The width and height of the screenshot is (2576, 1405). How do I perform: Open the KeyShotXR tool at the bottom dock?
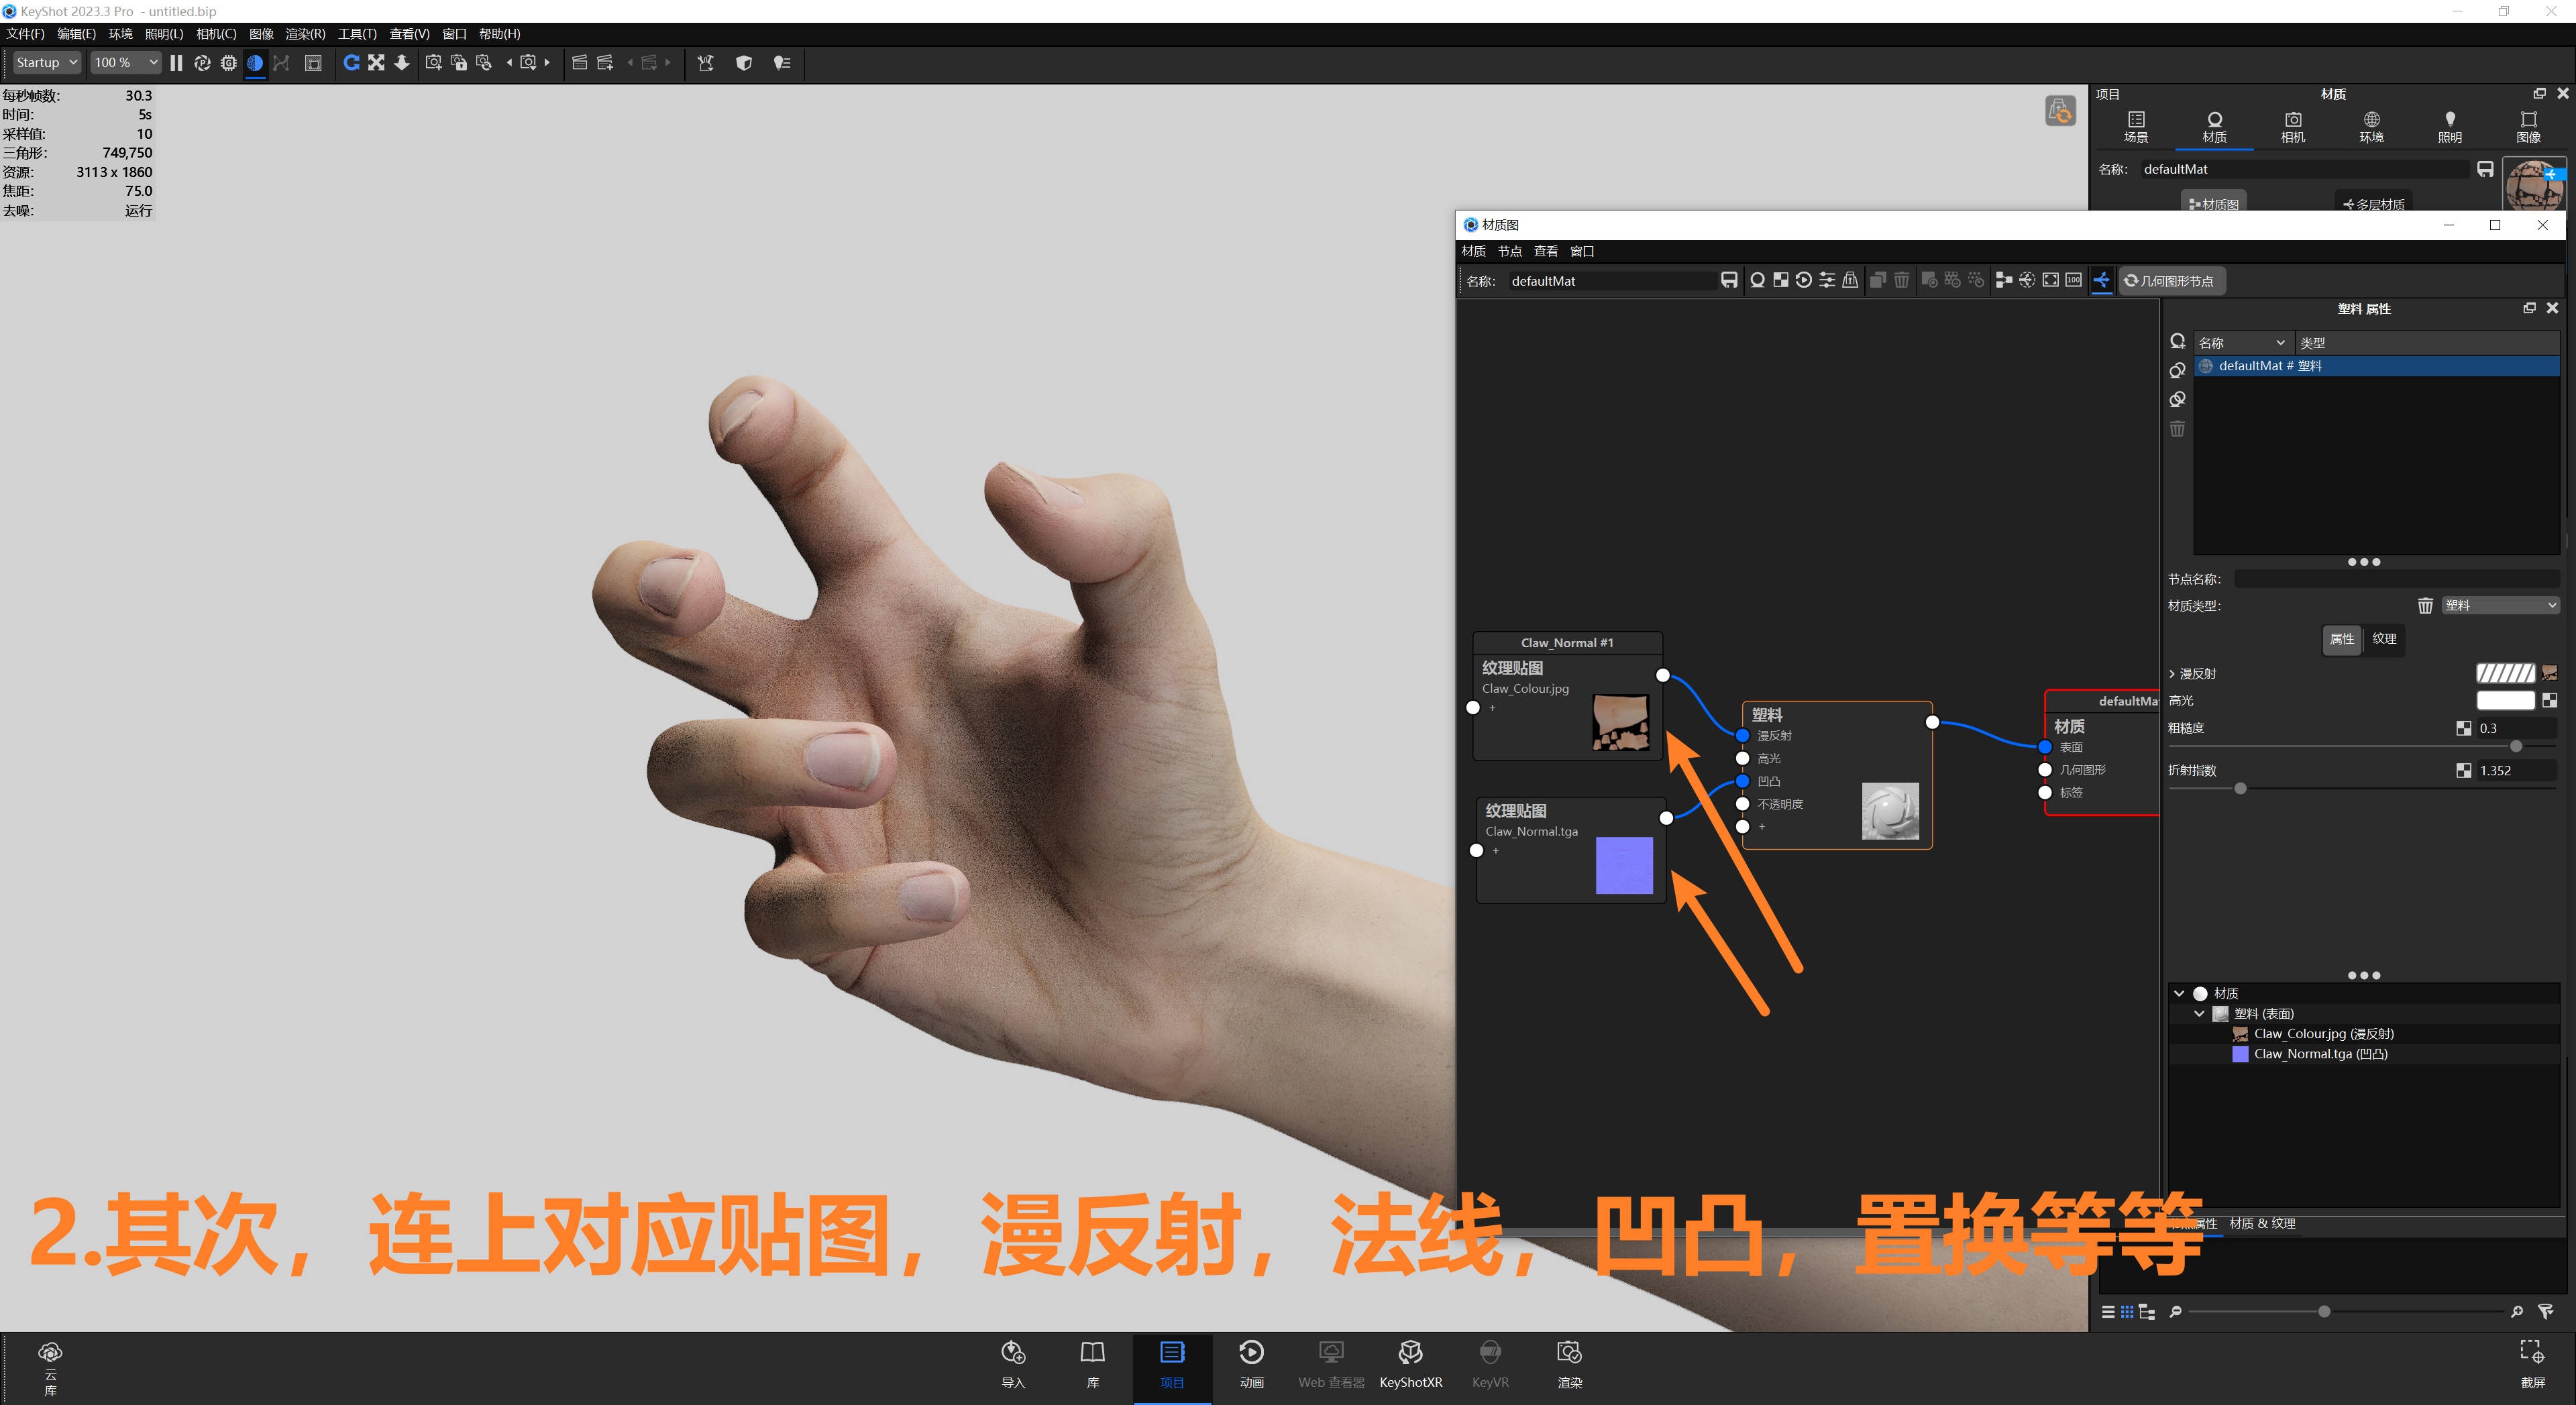pyautogui.click(x=1410, y=1363)
